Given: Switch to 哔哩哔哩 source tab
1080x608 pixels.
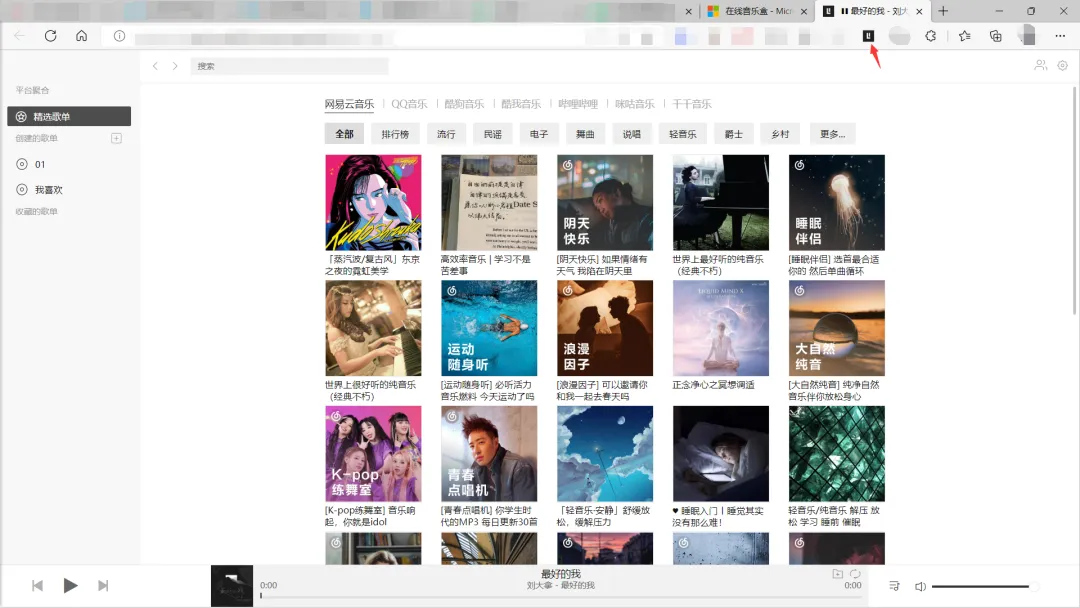Looking at the screenshot, I should (578, 104).
